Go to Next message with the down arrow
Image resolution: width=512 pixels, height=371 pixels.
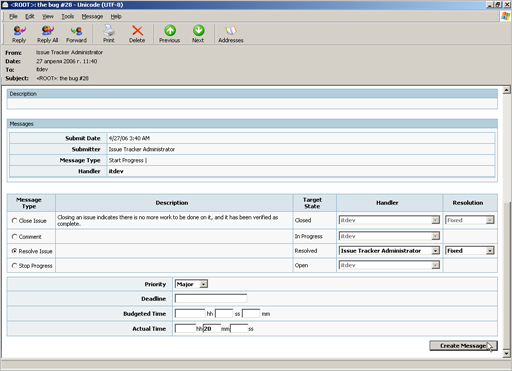click(x=198, y=34)
